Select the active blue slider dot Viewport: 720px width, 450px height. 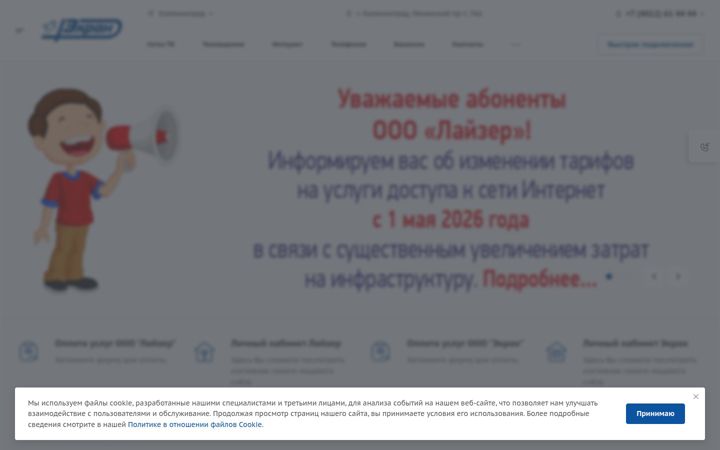(609, 276)
